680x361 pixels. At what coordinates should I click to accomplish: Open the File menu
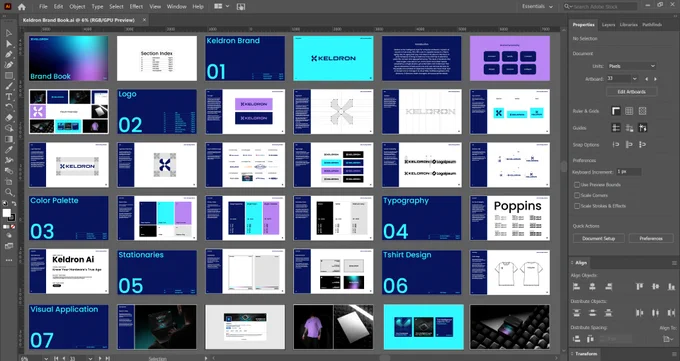pyautogui.click(x=43, y=7)
